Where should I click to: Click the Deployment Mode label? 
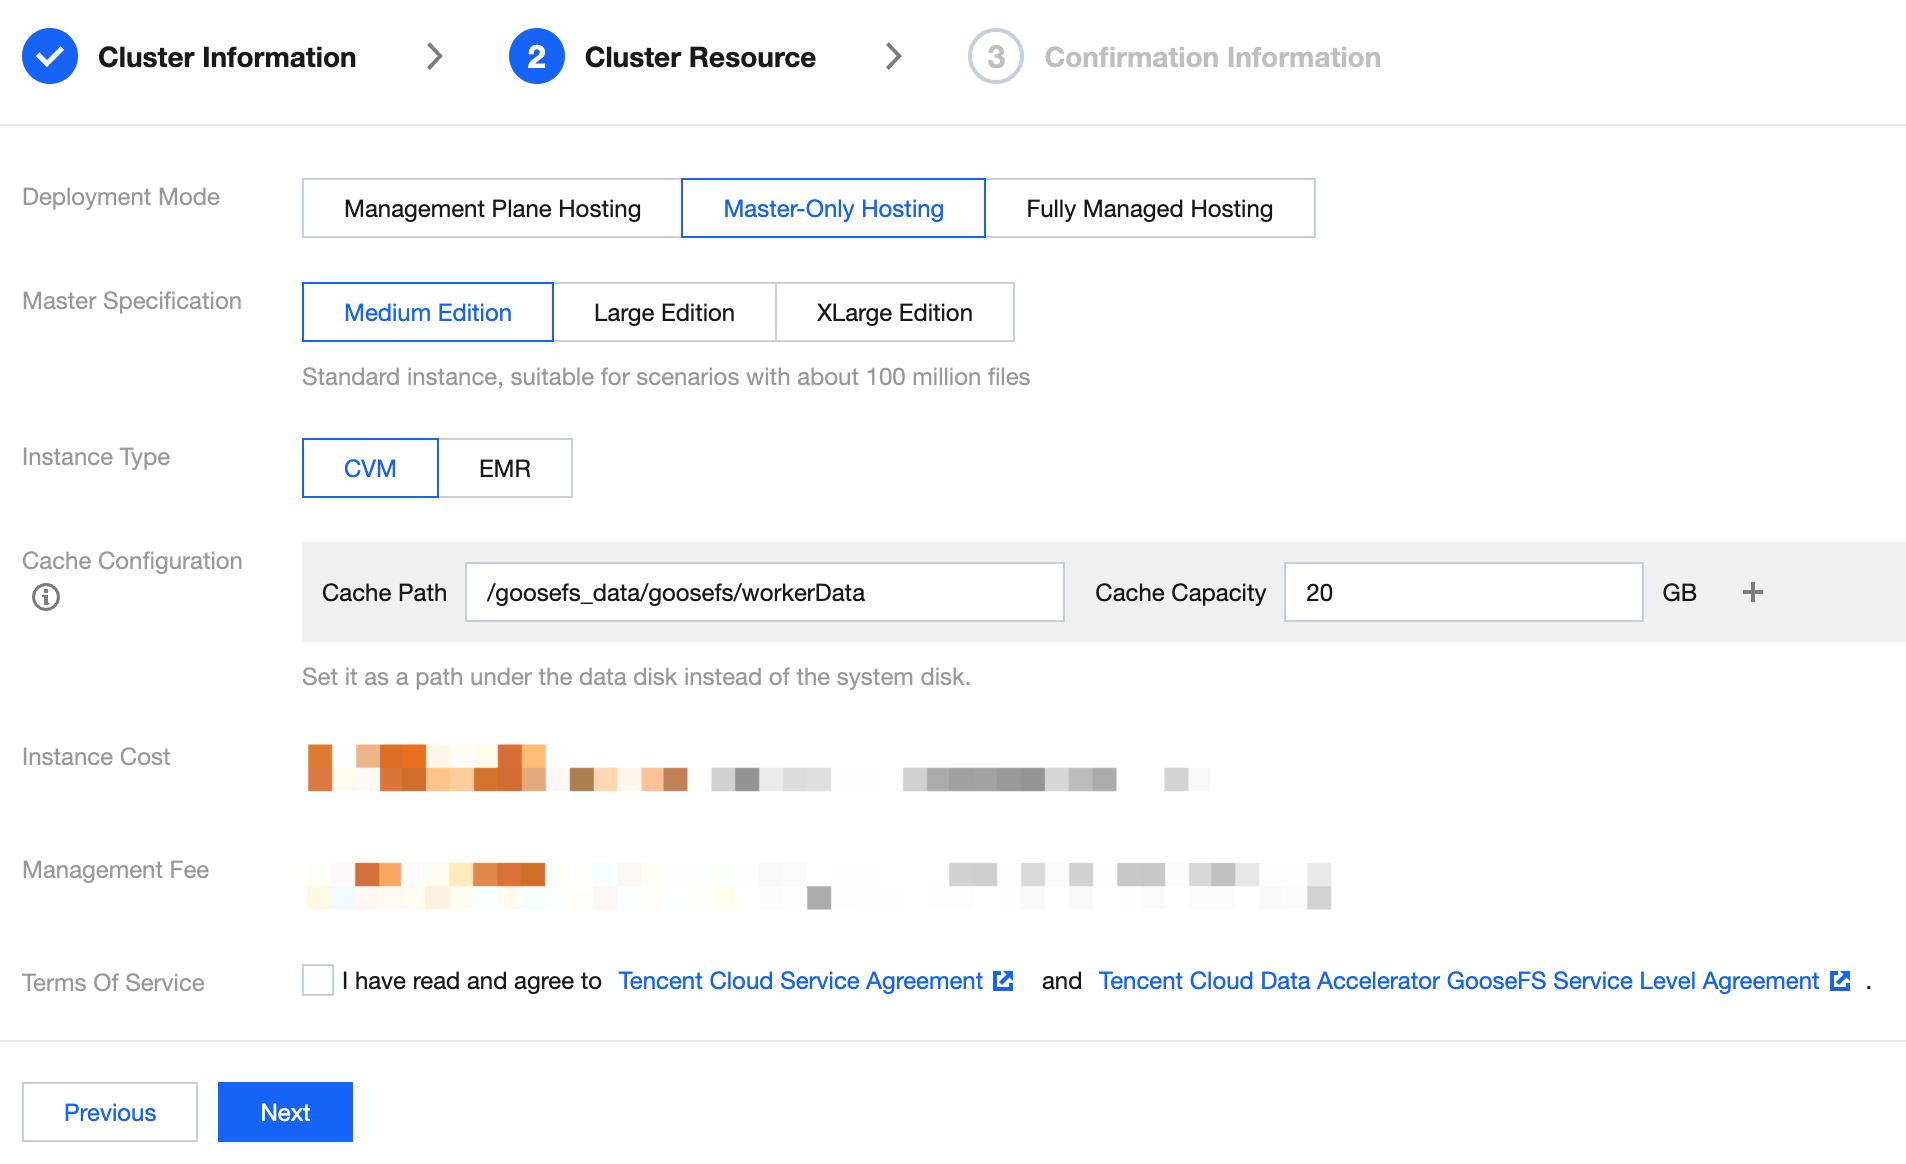click(121, 197)
